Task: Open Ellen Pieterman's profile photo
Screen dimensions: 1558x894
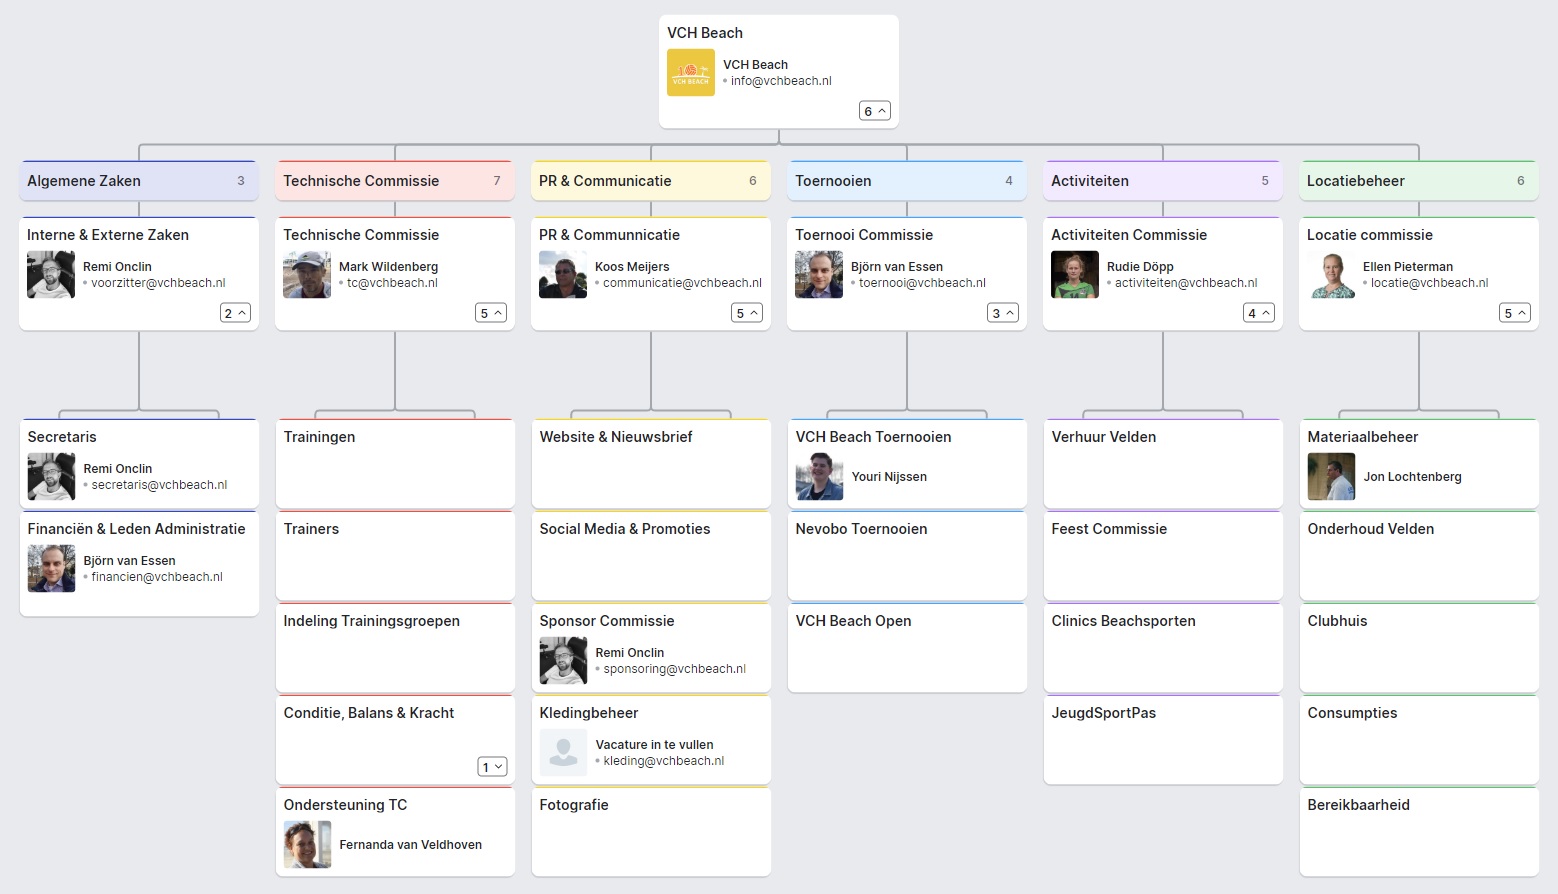Action: click(1331, 275)
